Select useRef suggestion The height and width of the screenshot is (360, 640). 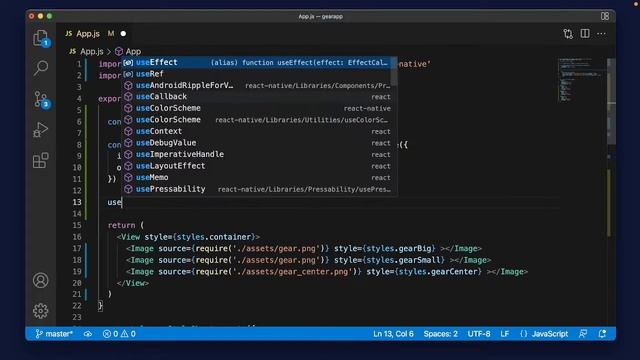(x=257, y=74)
